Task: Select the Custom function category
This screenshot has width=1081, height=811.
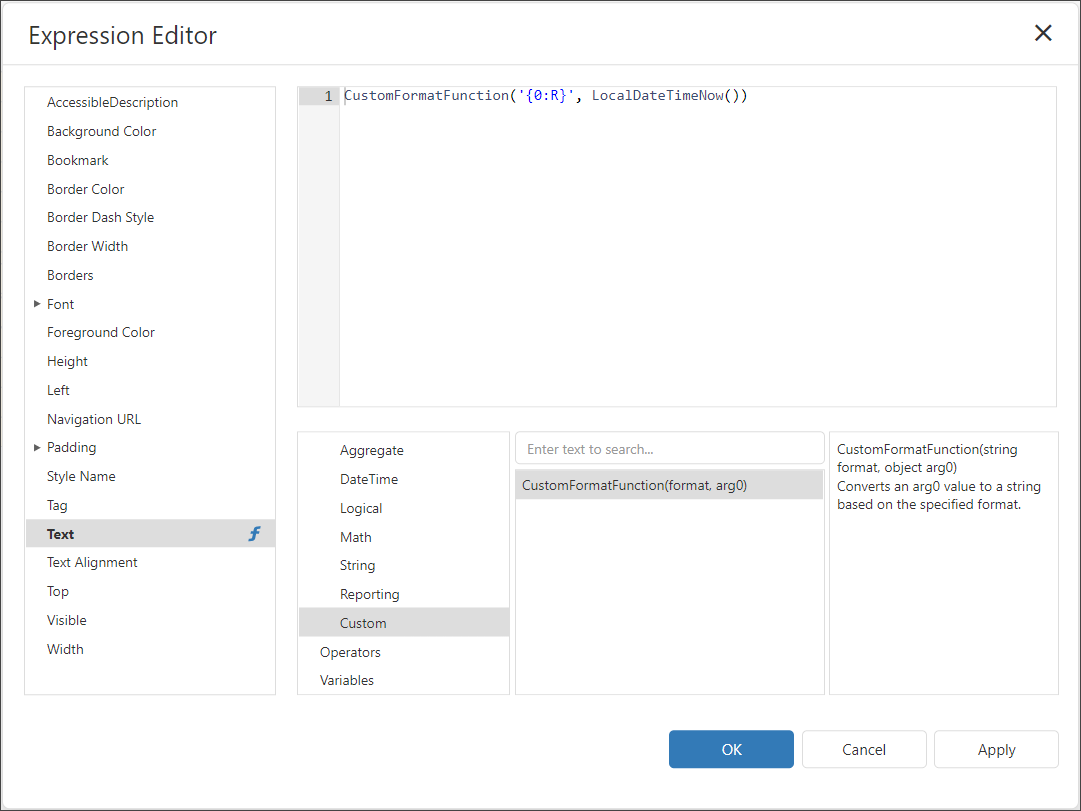Action: (404, 623)
